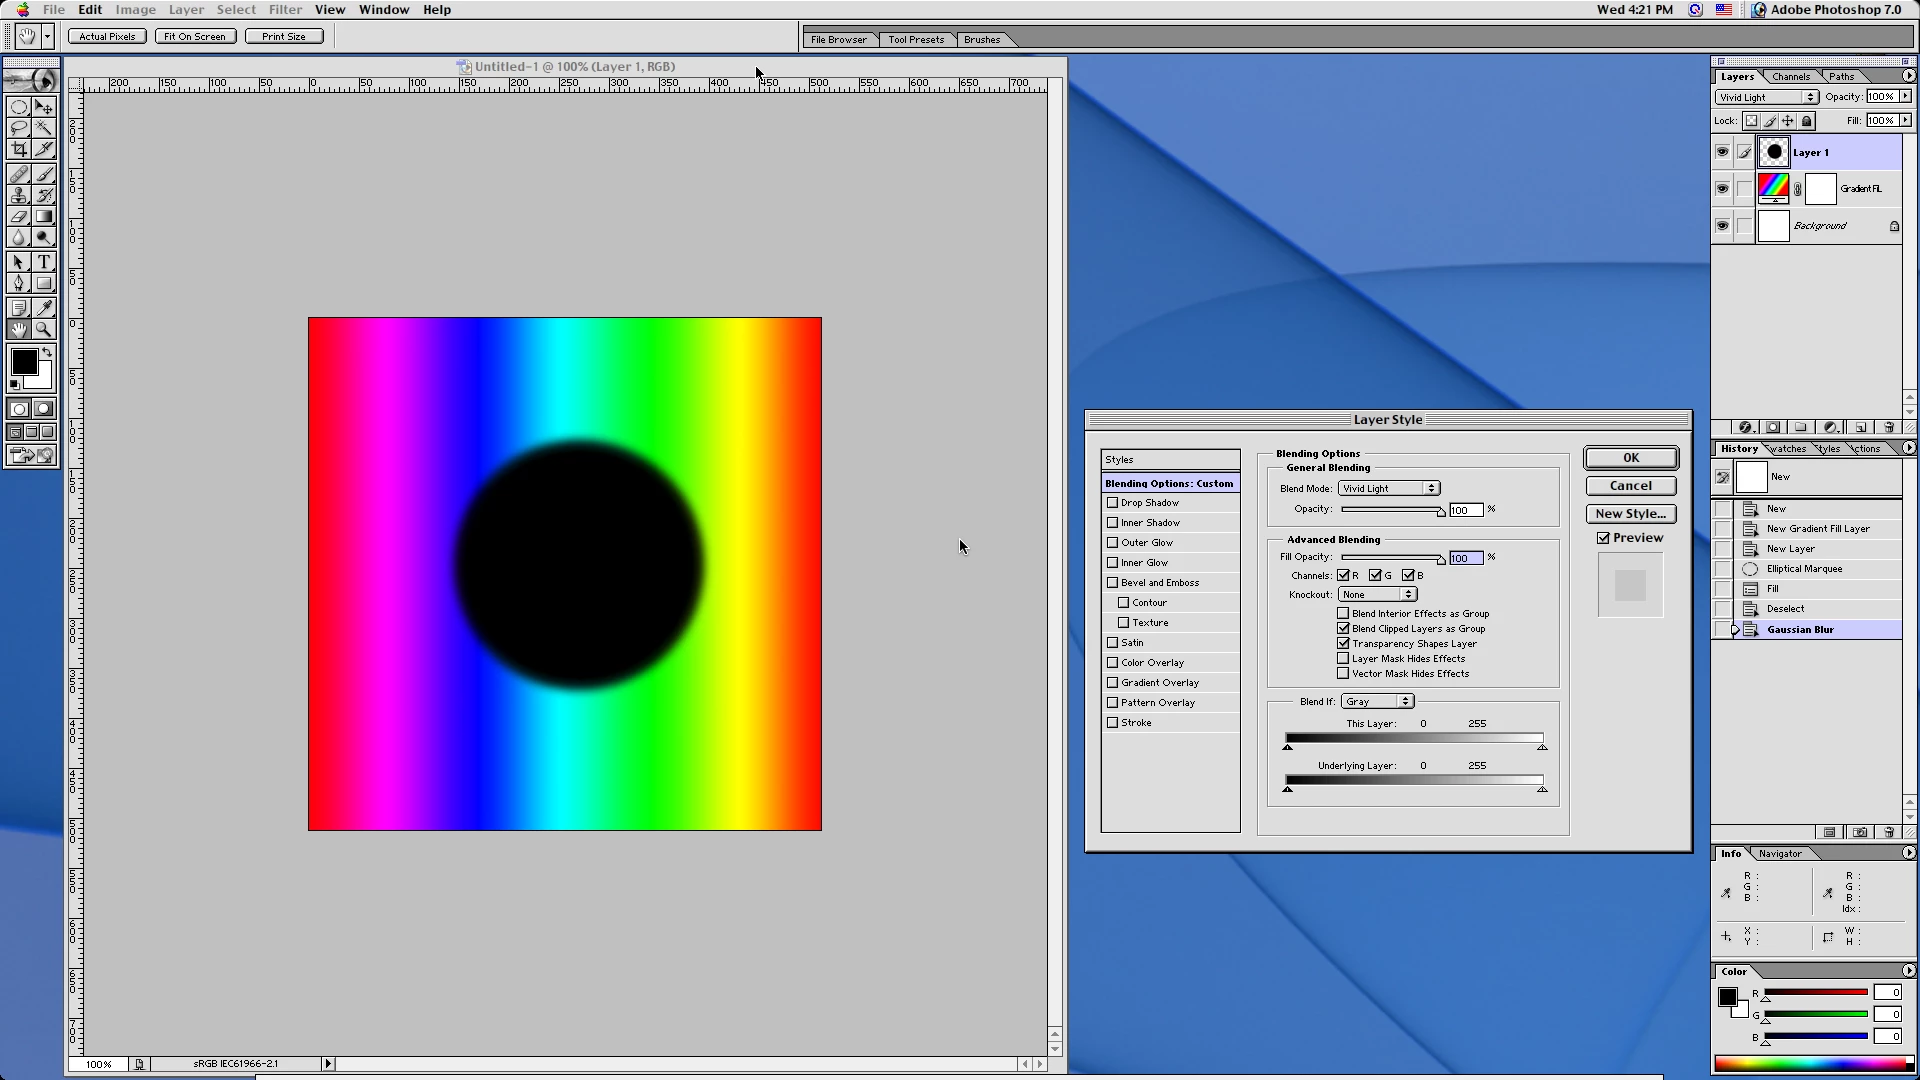Select the Crop tool
The image size is (1920, 1080).
(19, 149)
